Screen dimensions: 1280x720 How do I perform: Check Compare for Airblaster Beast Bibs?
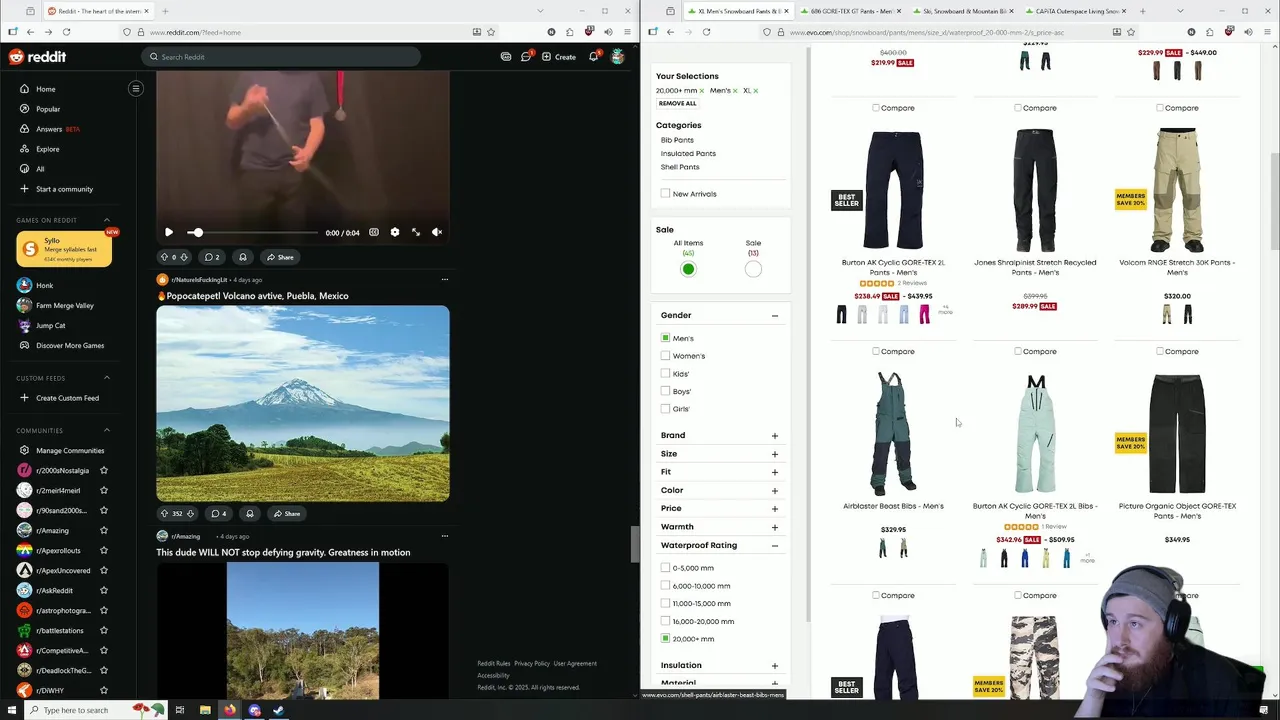[876, 352]
